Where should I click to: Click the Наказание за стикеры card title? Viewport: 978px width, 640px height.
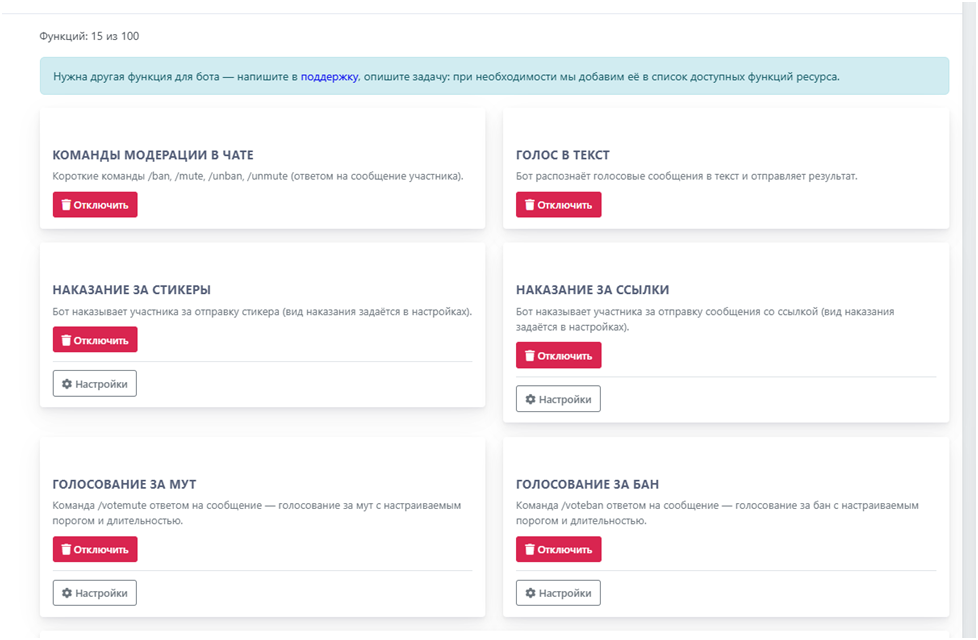pyautogui.click(x=132, y=289)
